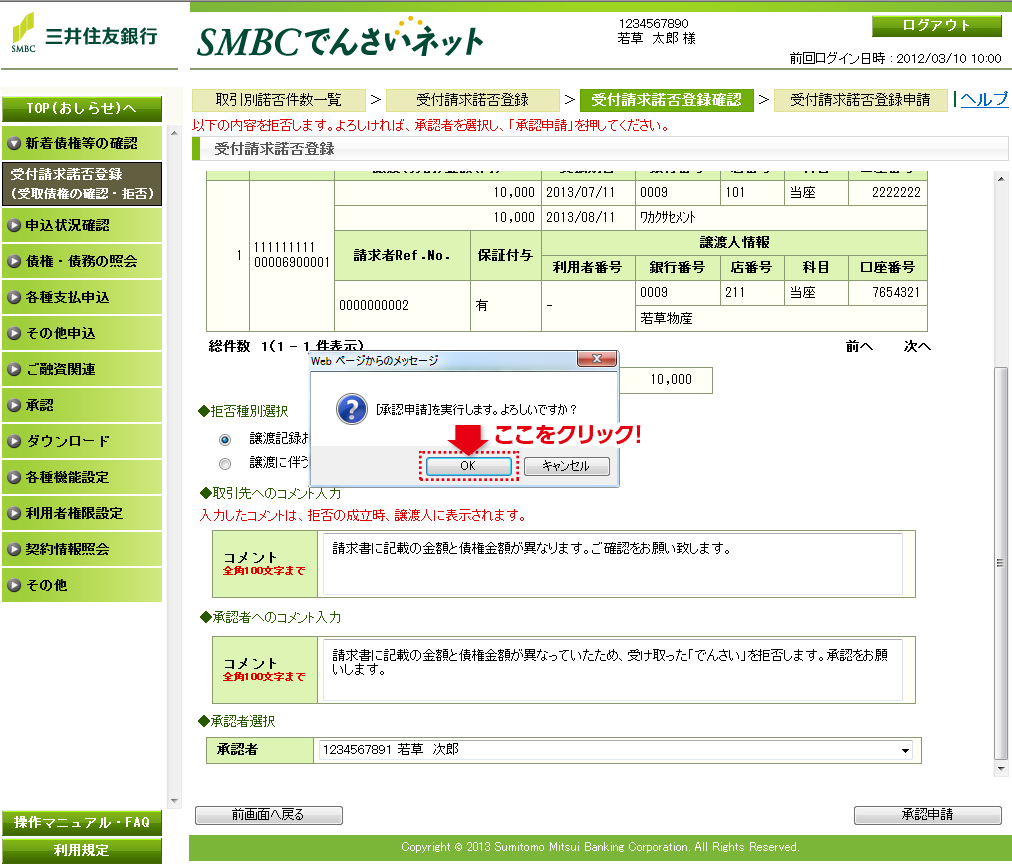Click arrow icon beside ご融資関連
1012x864 pixels.
14,370
